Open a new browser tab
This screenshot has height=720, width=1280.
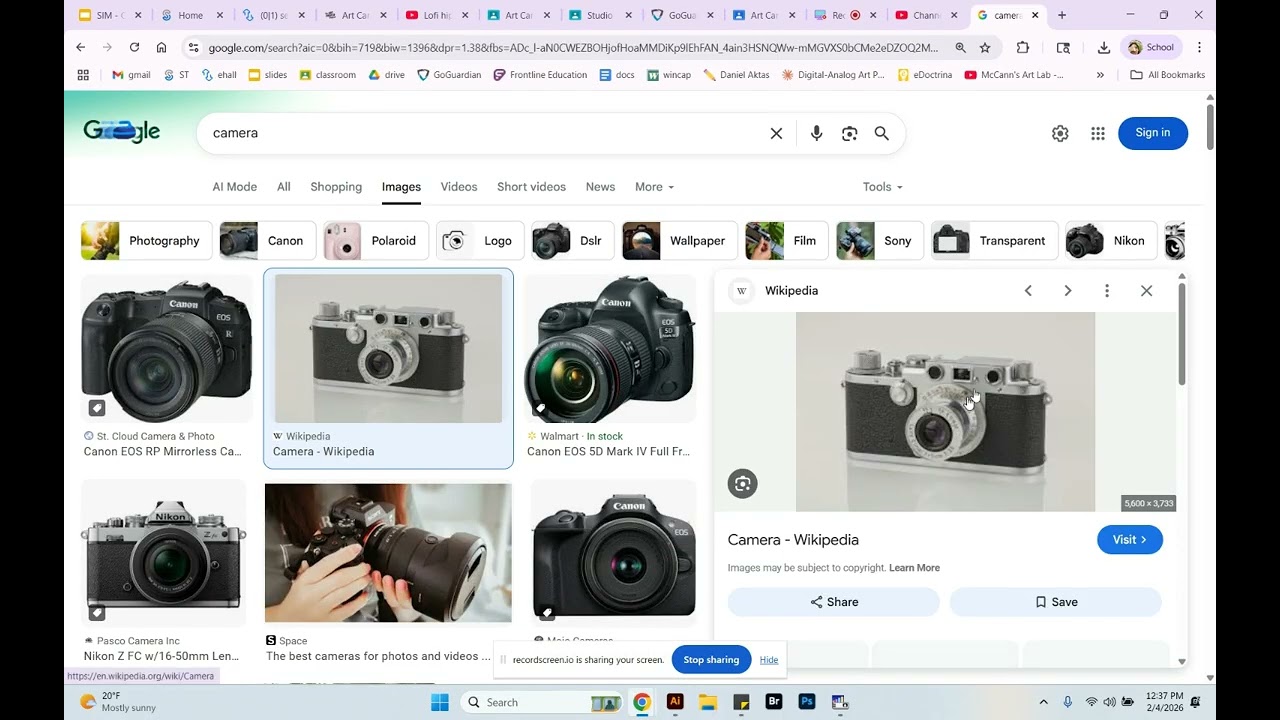[x=1062, y=15]
